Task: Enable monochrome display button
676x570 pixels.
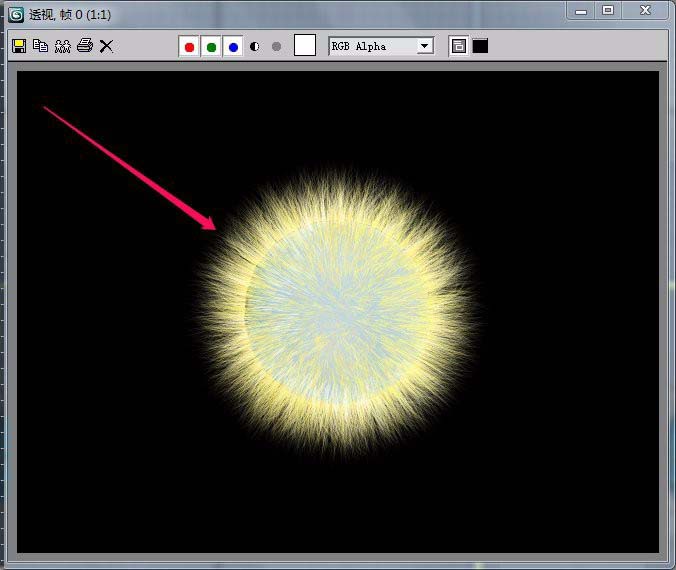Action: click(x=277, y=47)
